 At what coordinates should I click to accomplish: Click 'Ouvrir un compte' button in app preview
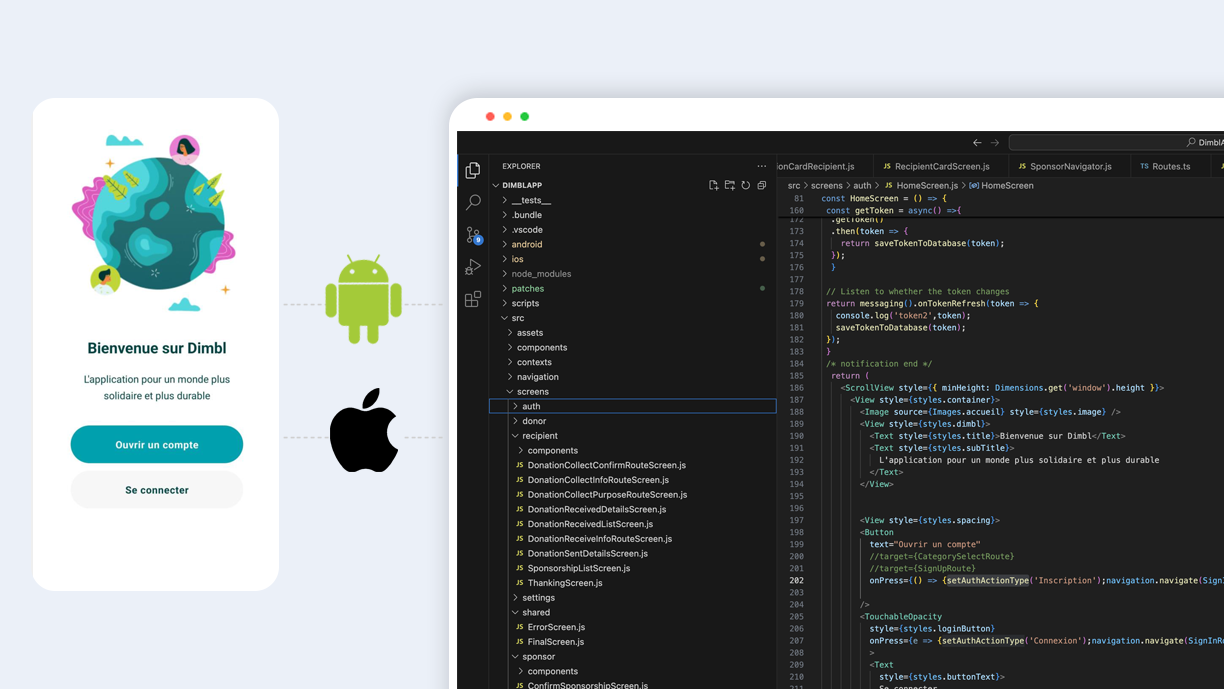click(x=157, y=444)
